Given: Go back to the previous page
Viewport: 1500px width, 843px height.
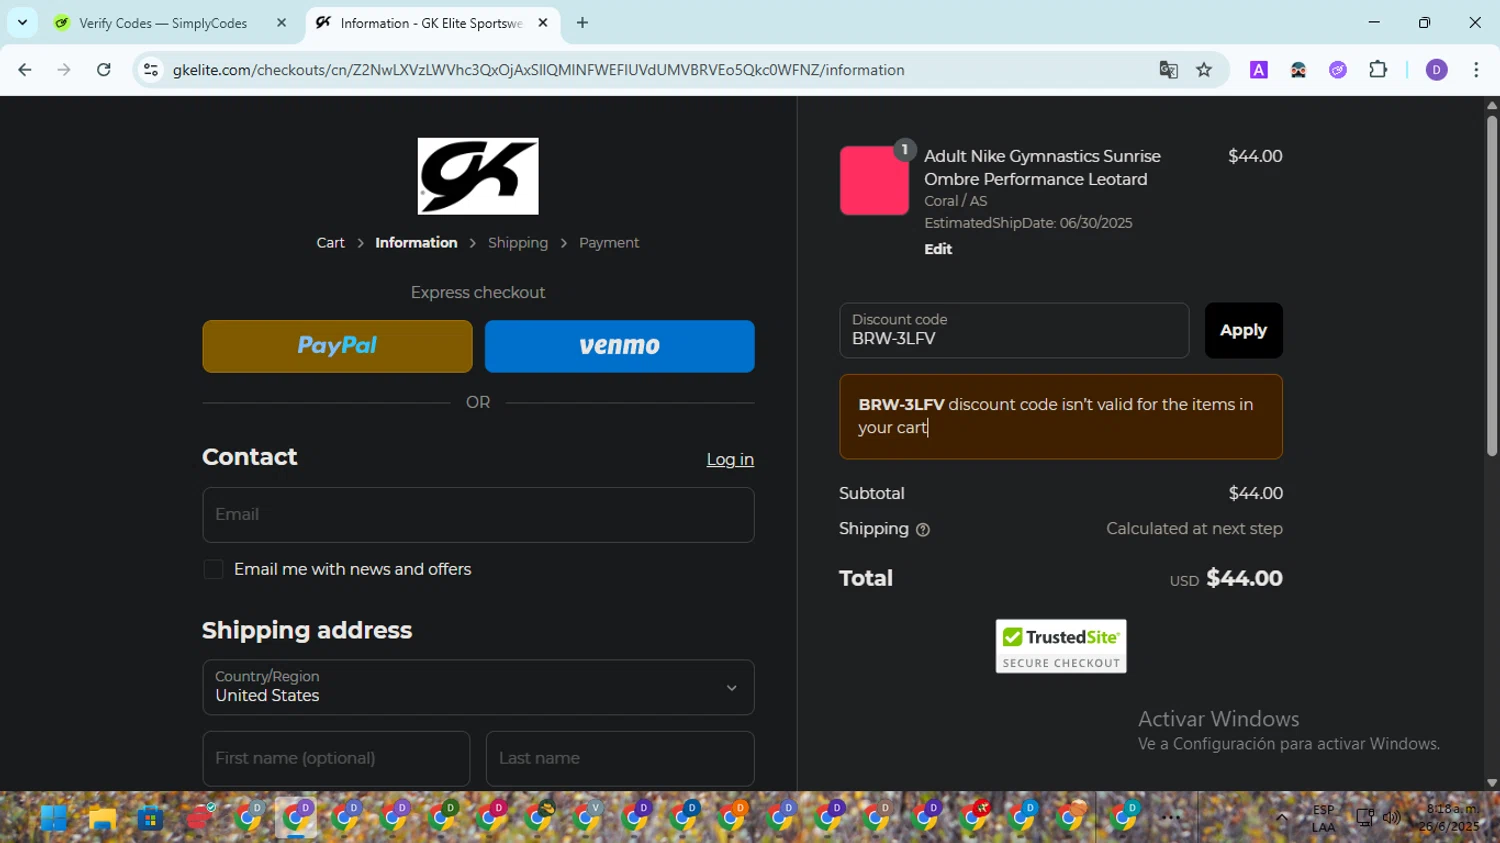Looking at the screenshot, I should pos(25,70).
